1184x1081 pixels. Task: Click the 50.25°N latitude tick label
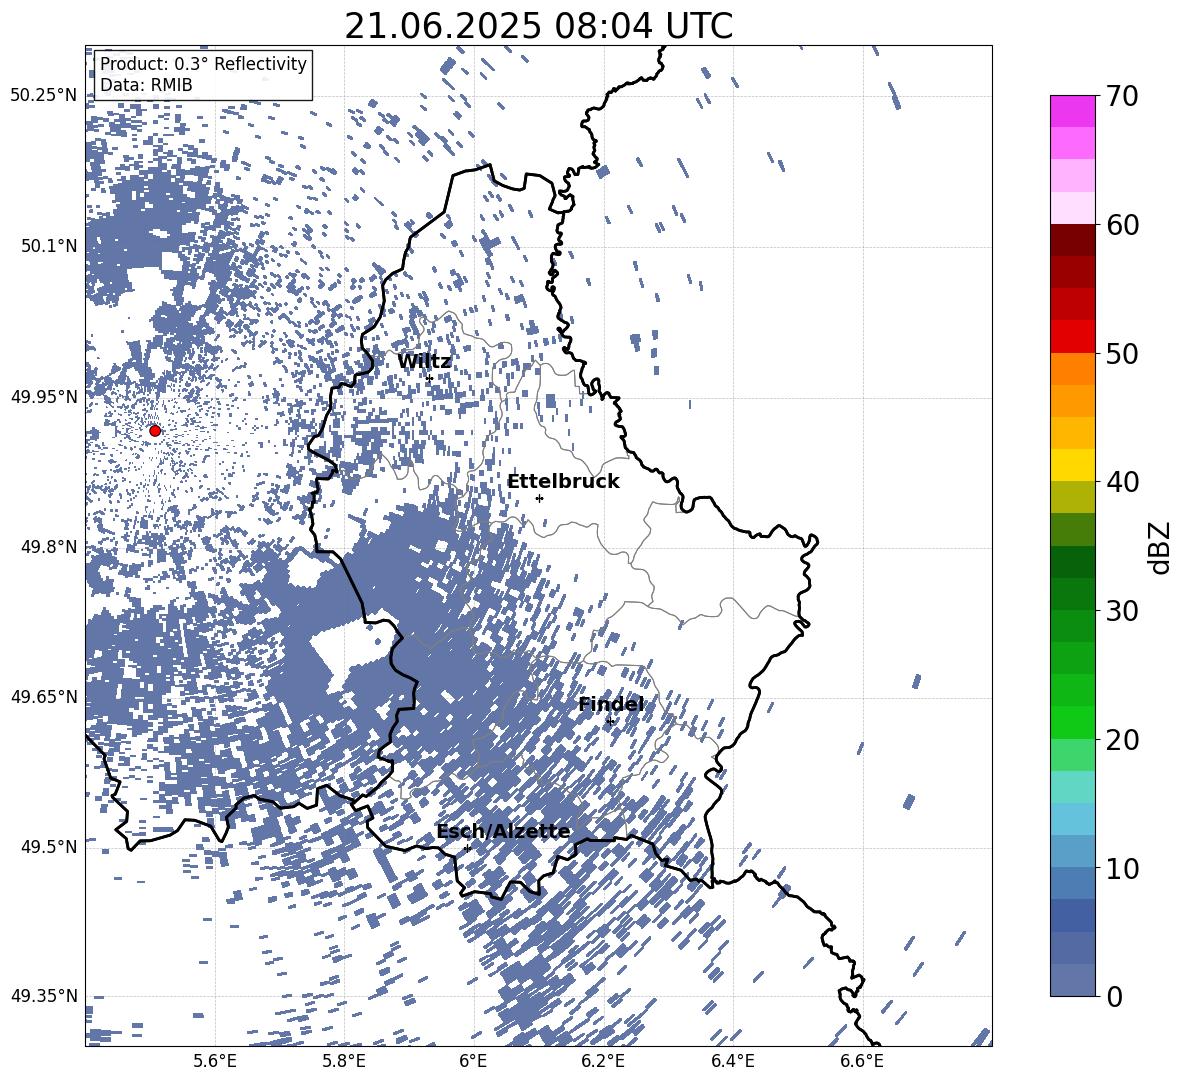44,96
